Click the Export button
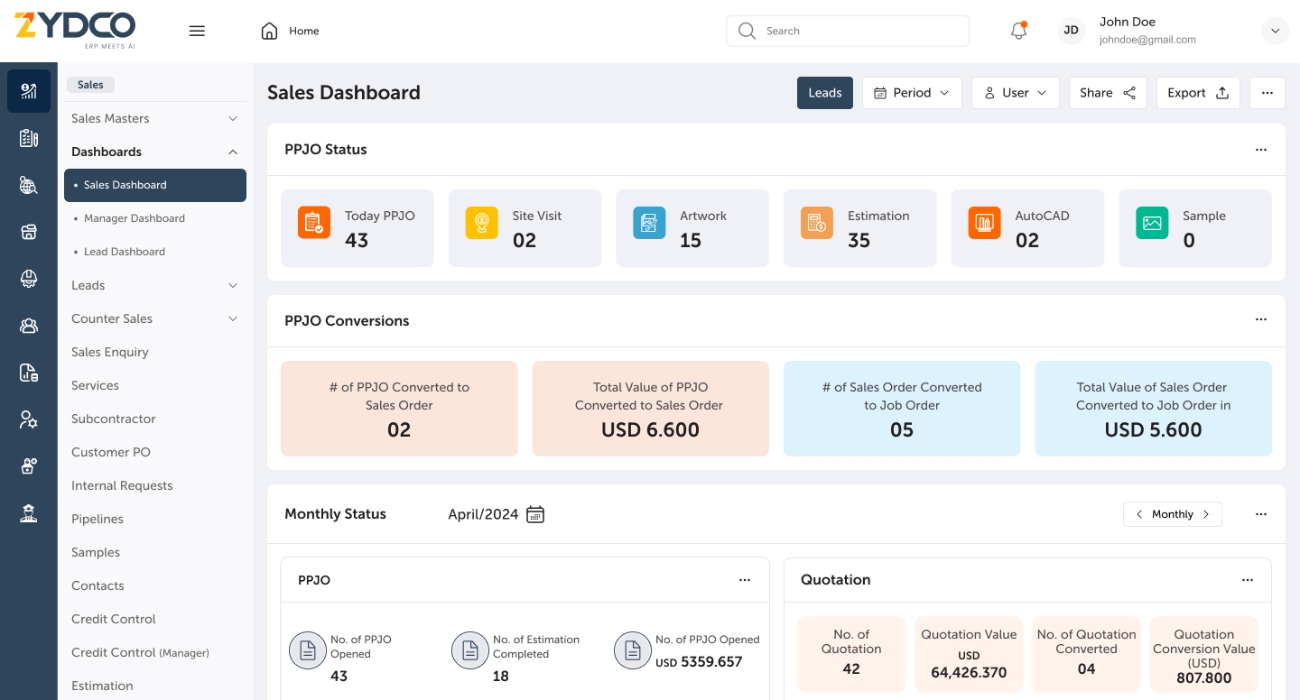The image size is (1300, 700). pyautogui.click(x=1197, y=93)
